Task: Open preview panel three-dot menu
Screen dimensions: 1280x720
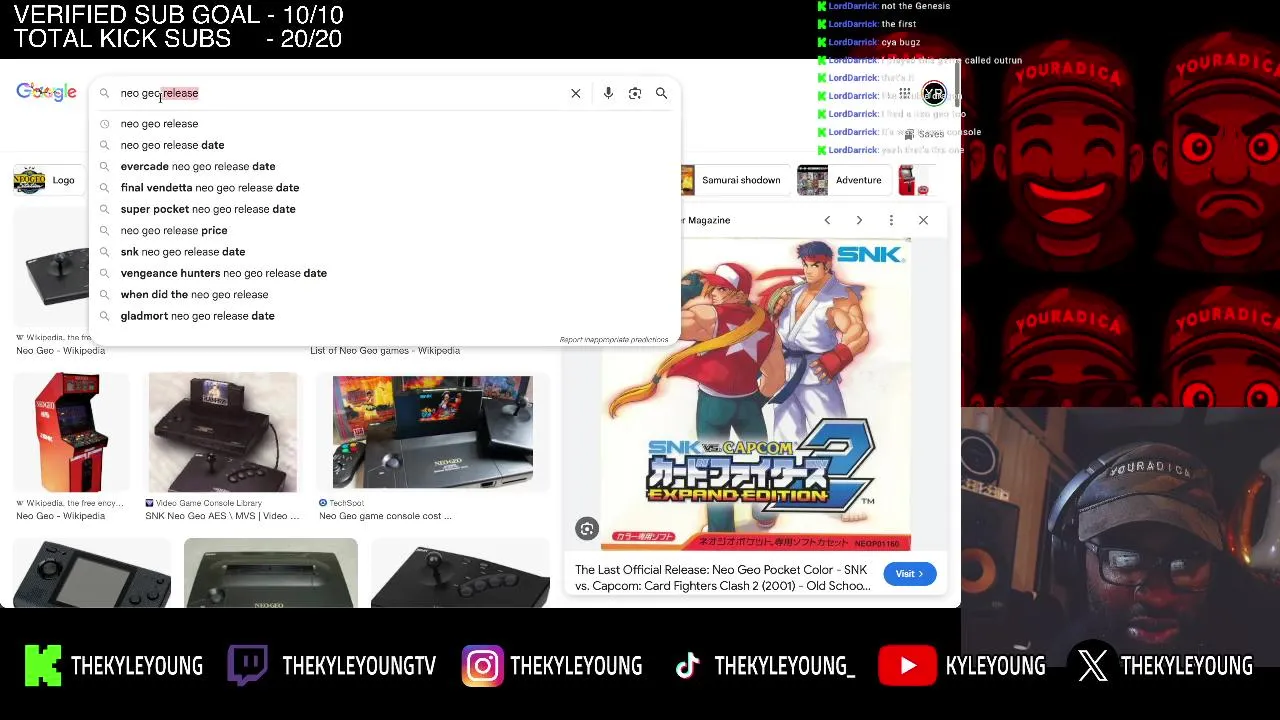Action: coord(891,220)
